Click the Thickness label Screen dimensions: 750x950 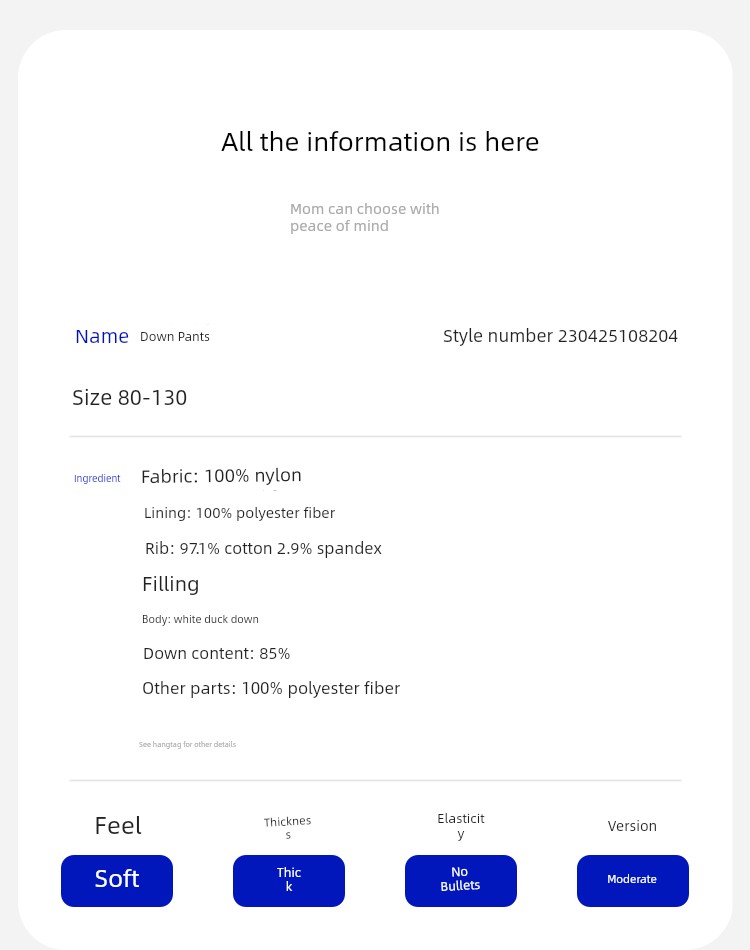pyautogui.click(x=288, y=828)
